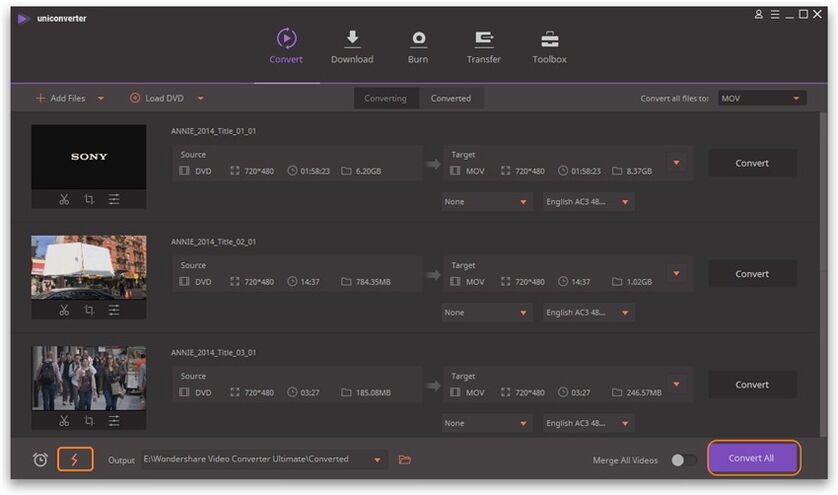
Task: Open the Toolbox tab
Action: (x=549, y=47)
